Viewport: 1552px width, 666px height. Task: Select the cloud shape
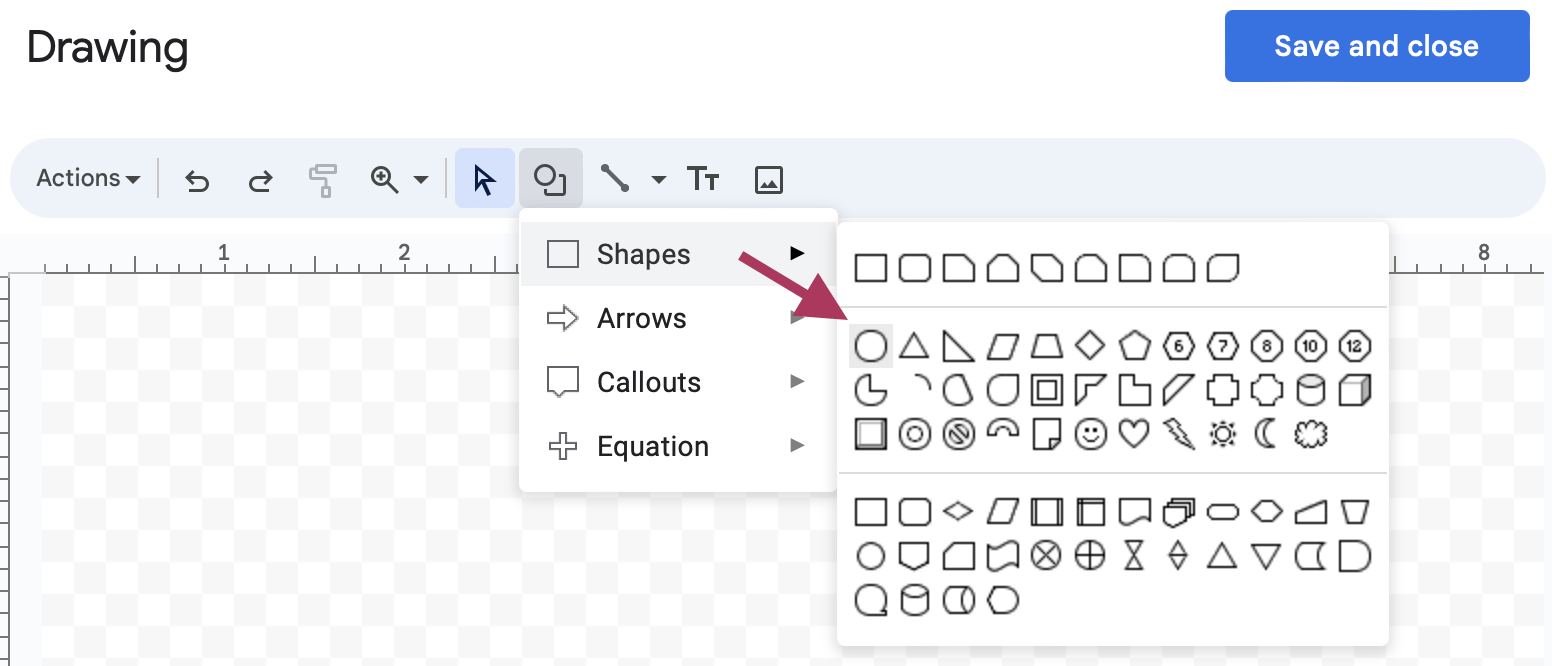pyautogui.click(x=1310, y=433)
